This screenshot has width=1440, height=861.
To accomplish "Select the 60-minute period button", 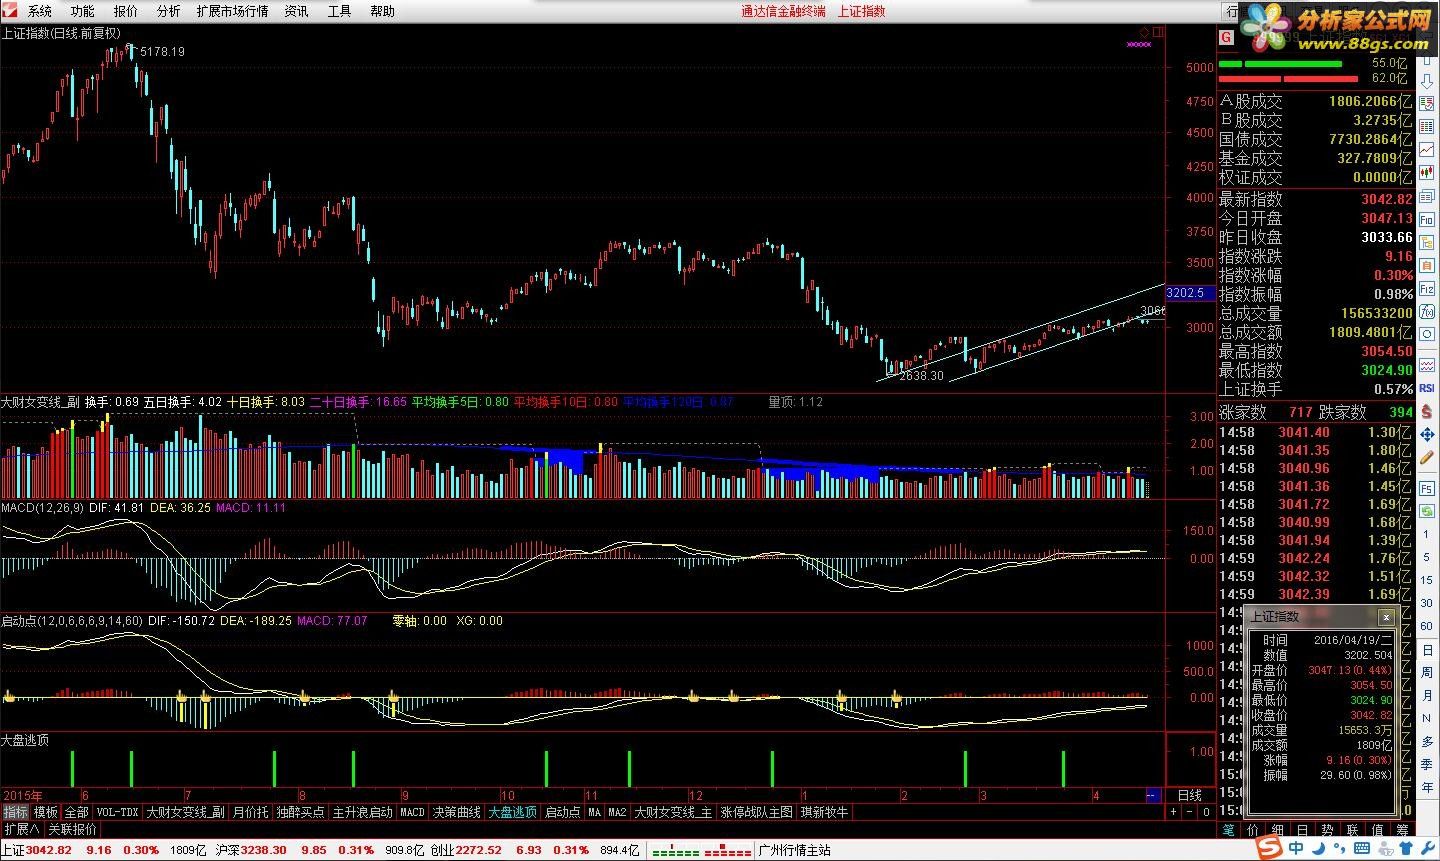I will pos(1427,626).
